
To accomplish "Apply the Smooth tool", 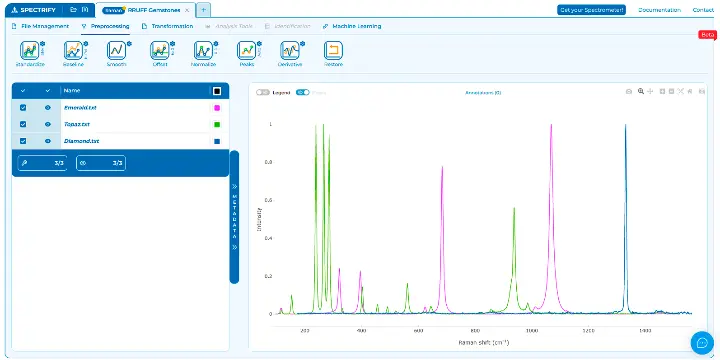I will coord(116,51).
